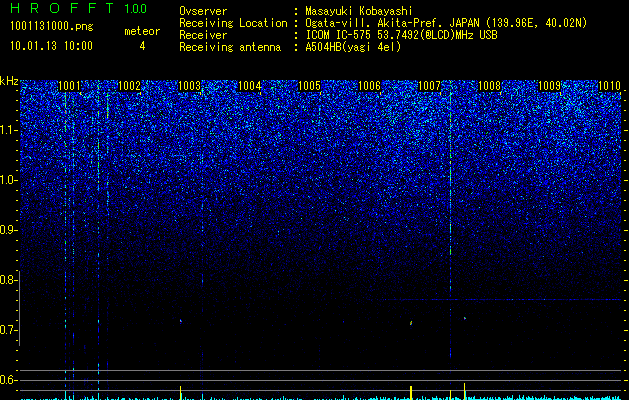Image resolution: width=629 pixels, height=400 pixels.
Task: Click the meteor label
Action: pyautogui.click(x=142, y=31)
